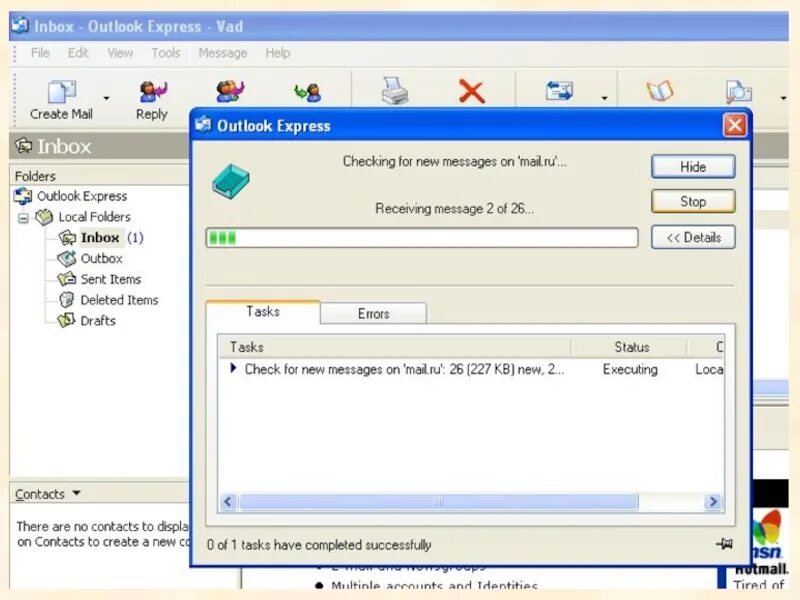800x600 pixels.
Task: Select the Local Folders item
Action: tap(94, 217)
